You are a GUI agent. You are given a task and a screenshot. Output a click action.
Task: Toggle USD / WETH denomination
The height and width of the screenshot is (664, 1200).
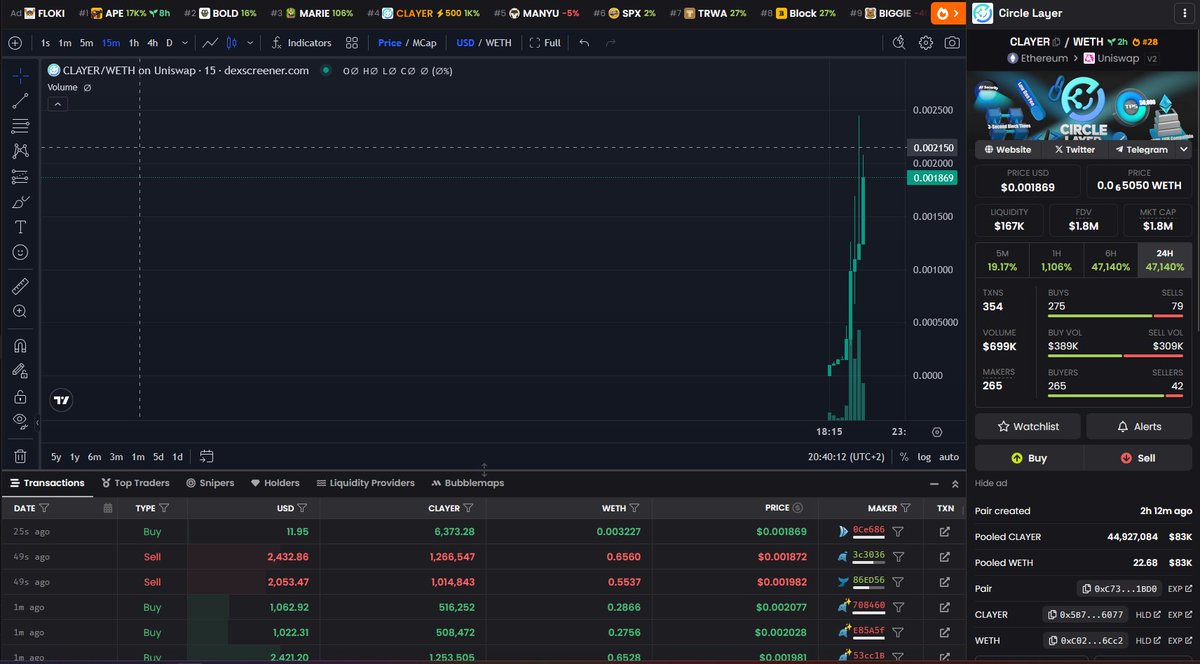pos(483,43)
